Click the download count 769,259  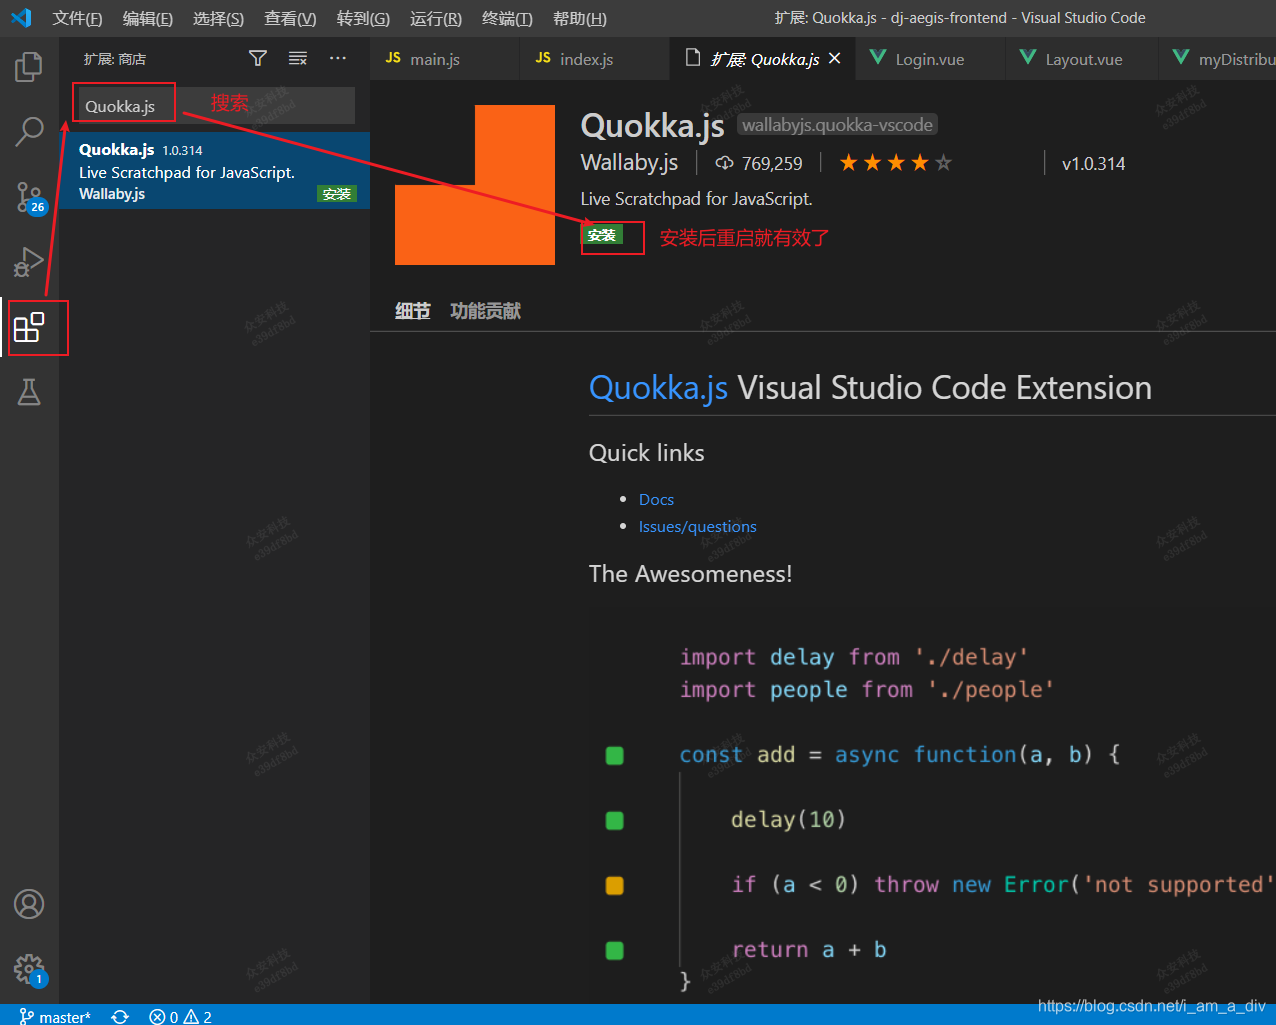[759, 163]
